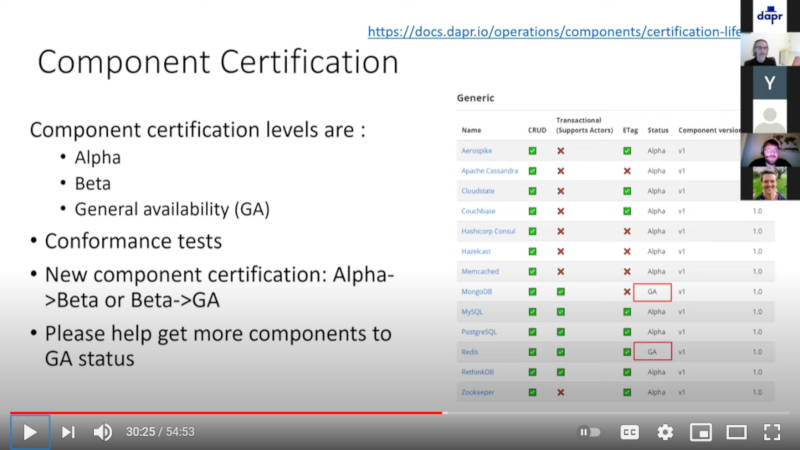Open the Cloudstate table link
800x450 pixels.
[478, 191]
